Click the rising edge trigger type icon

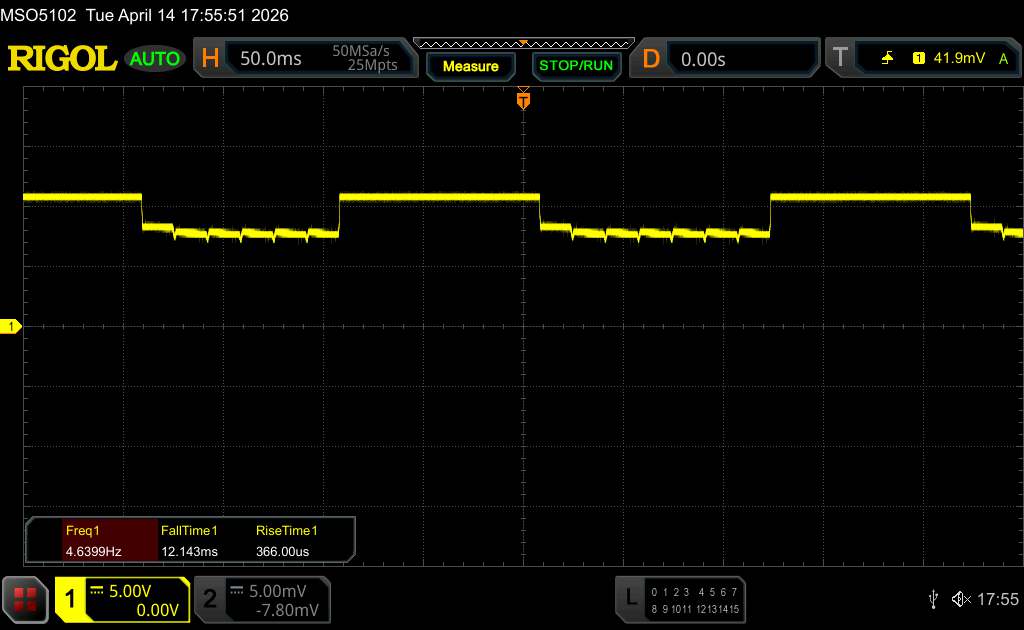[887, 59]
